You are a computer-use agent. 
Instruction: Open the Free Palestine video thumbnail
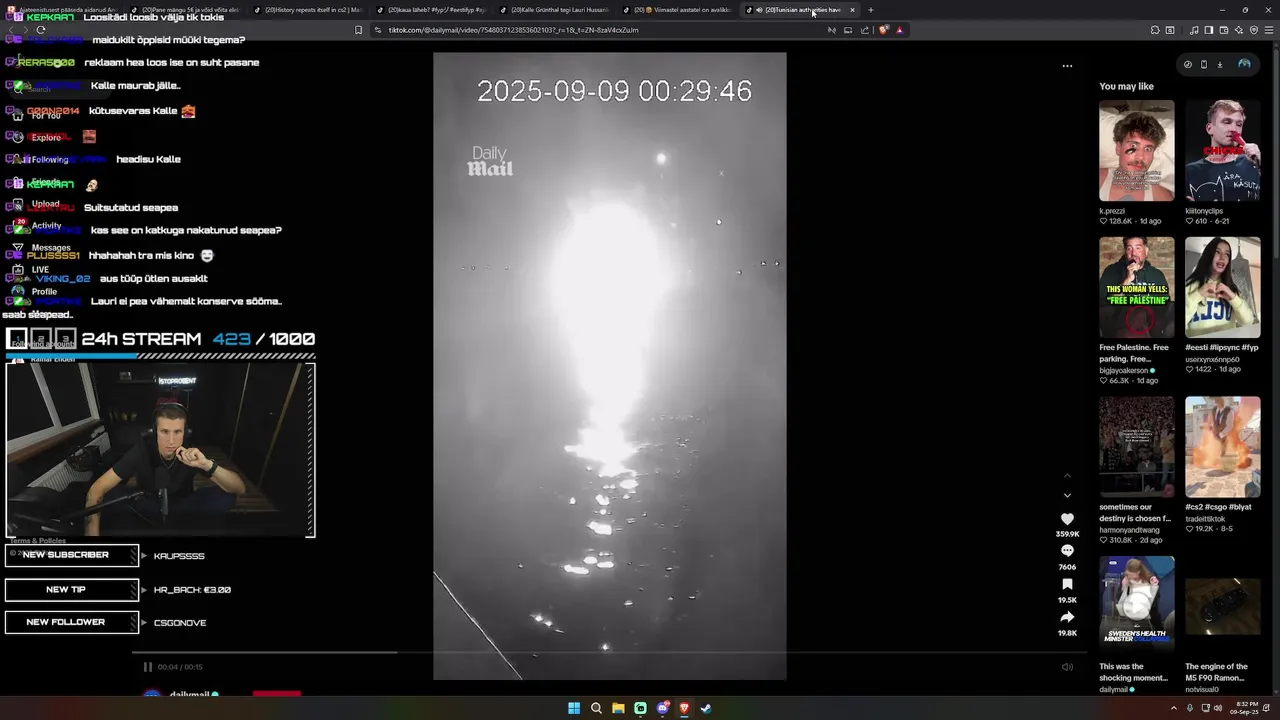coord(1137,287)
